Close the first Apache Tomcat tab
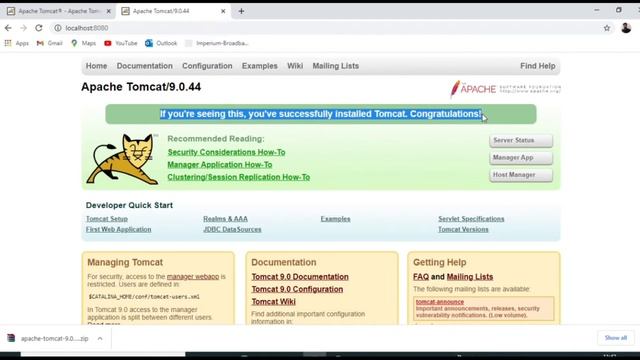The image size is (640, 360). click(109, 11)
